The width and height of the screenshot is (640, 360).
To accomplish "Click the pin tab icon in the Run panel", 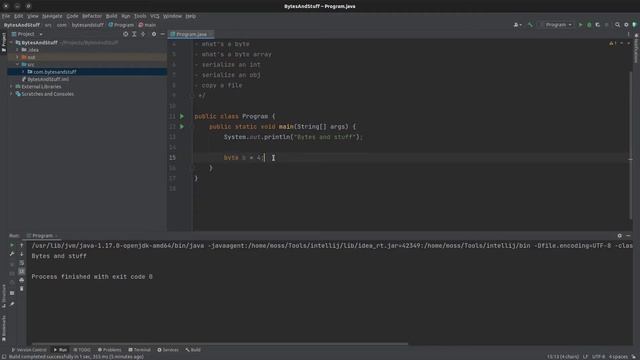I will pos(12,304).
